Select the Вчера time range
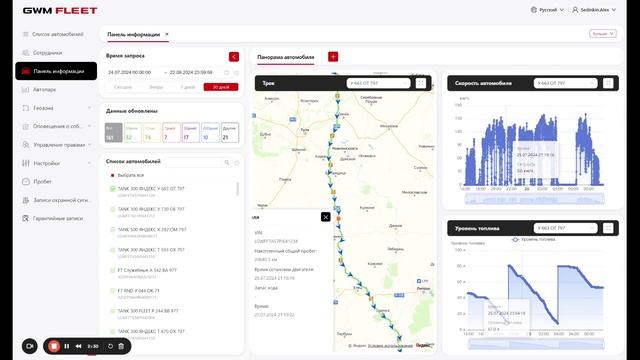 click(156, 87)
